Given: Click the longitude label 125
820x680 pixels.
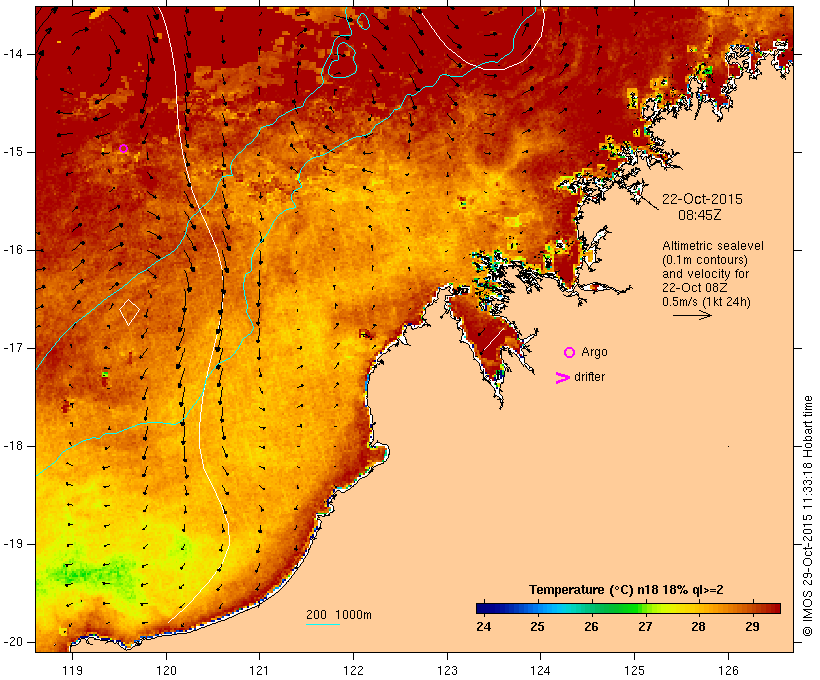Looking at the screenshot, I should 634,670.
